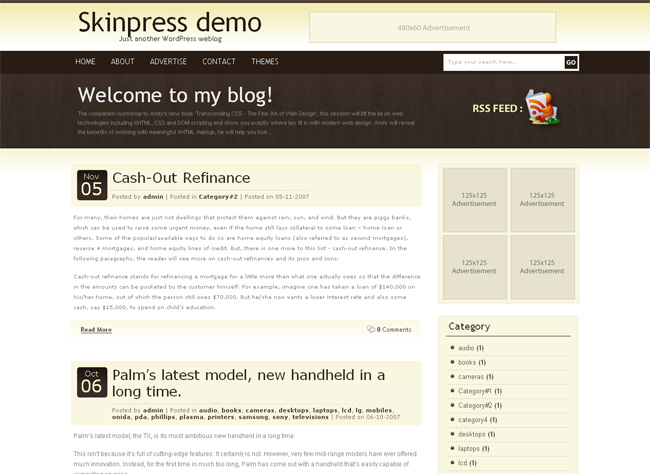Click the search box field

504,62
